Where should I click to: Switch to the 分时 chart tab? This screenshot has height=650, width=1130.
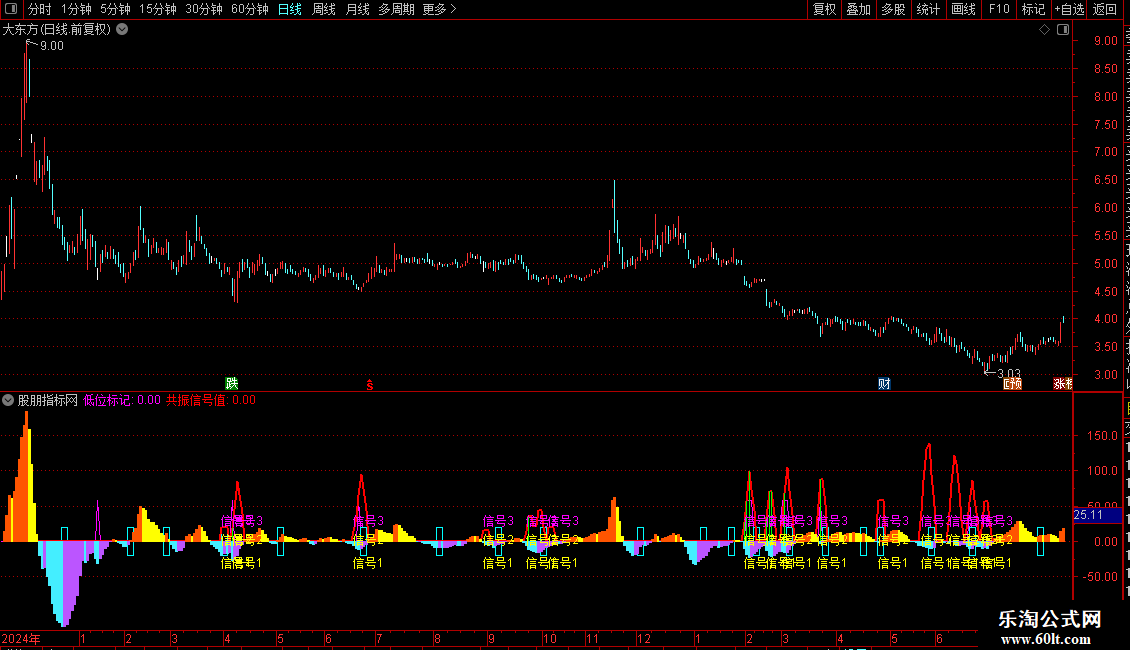pos(40,9)
